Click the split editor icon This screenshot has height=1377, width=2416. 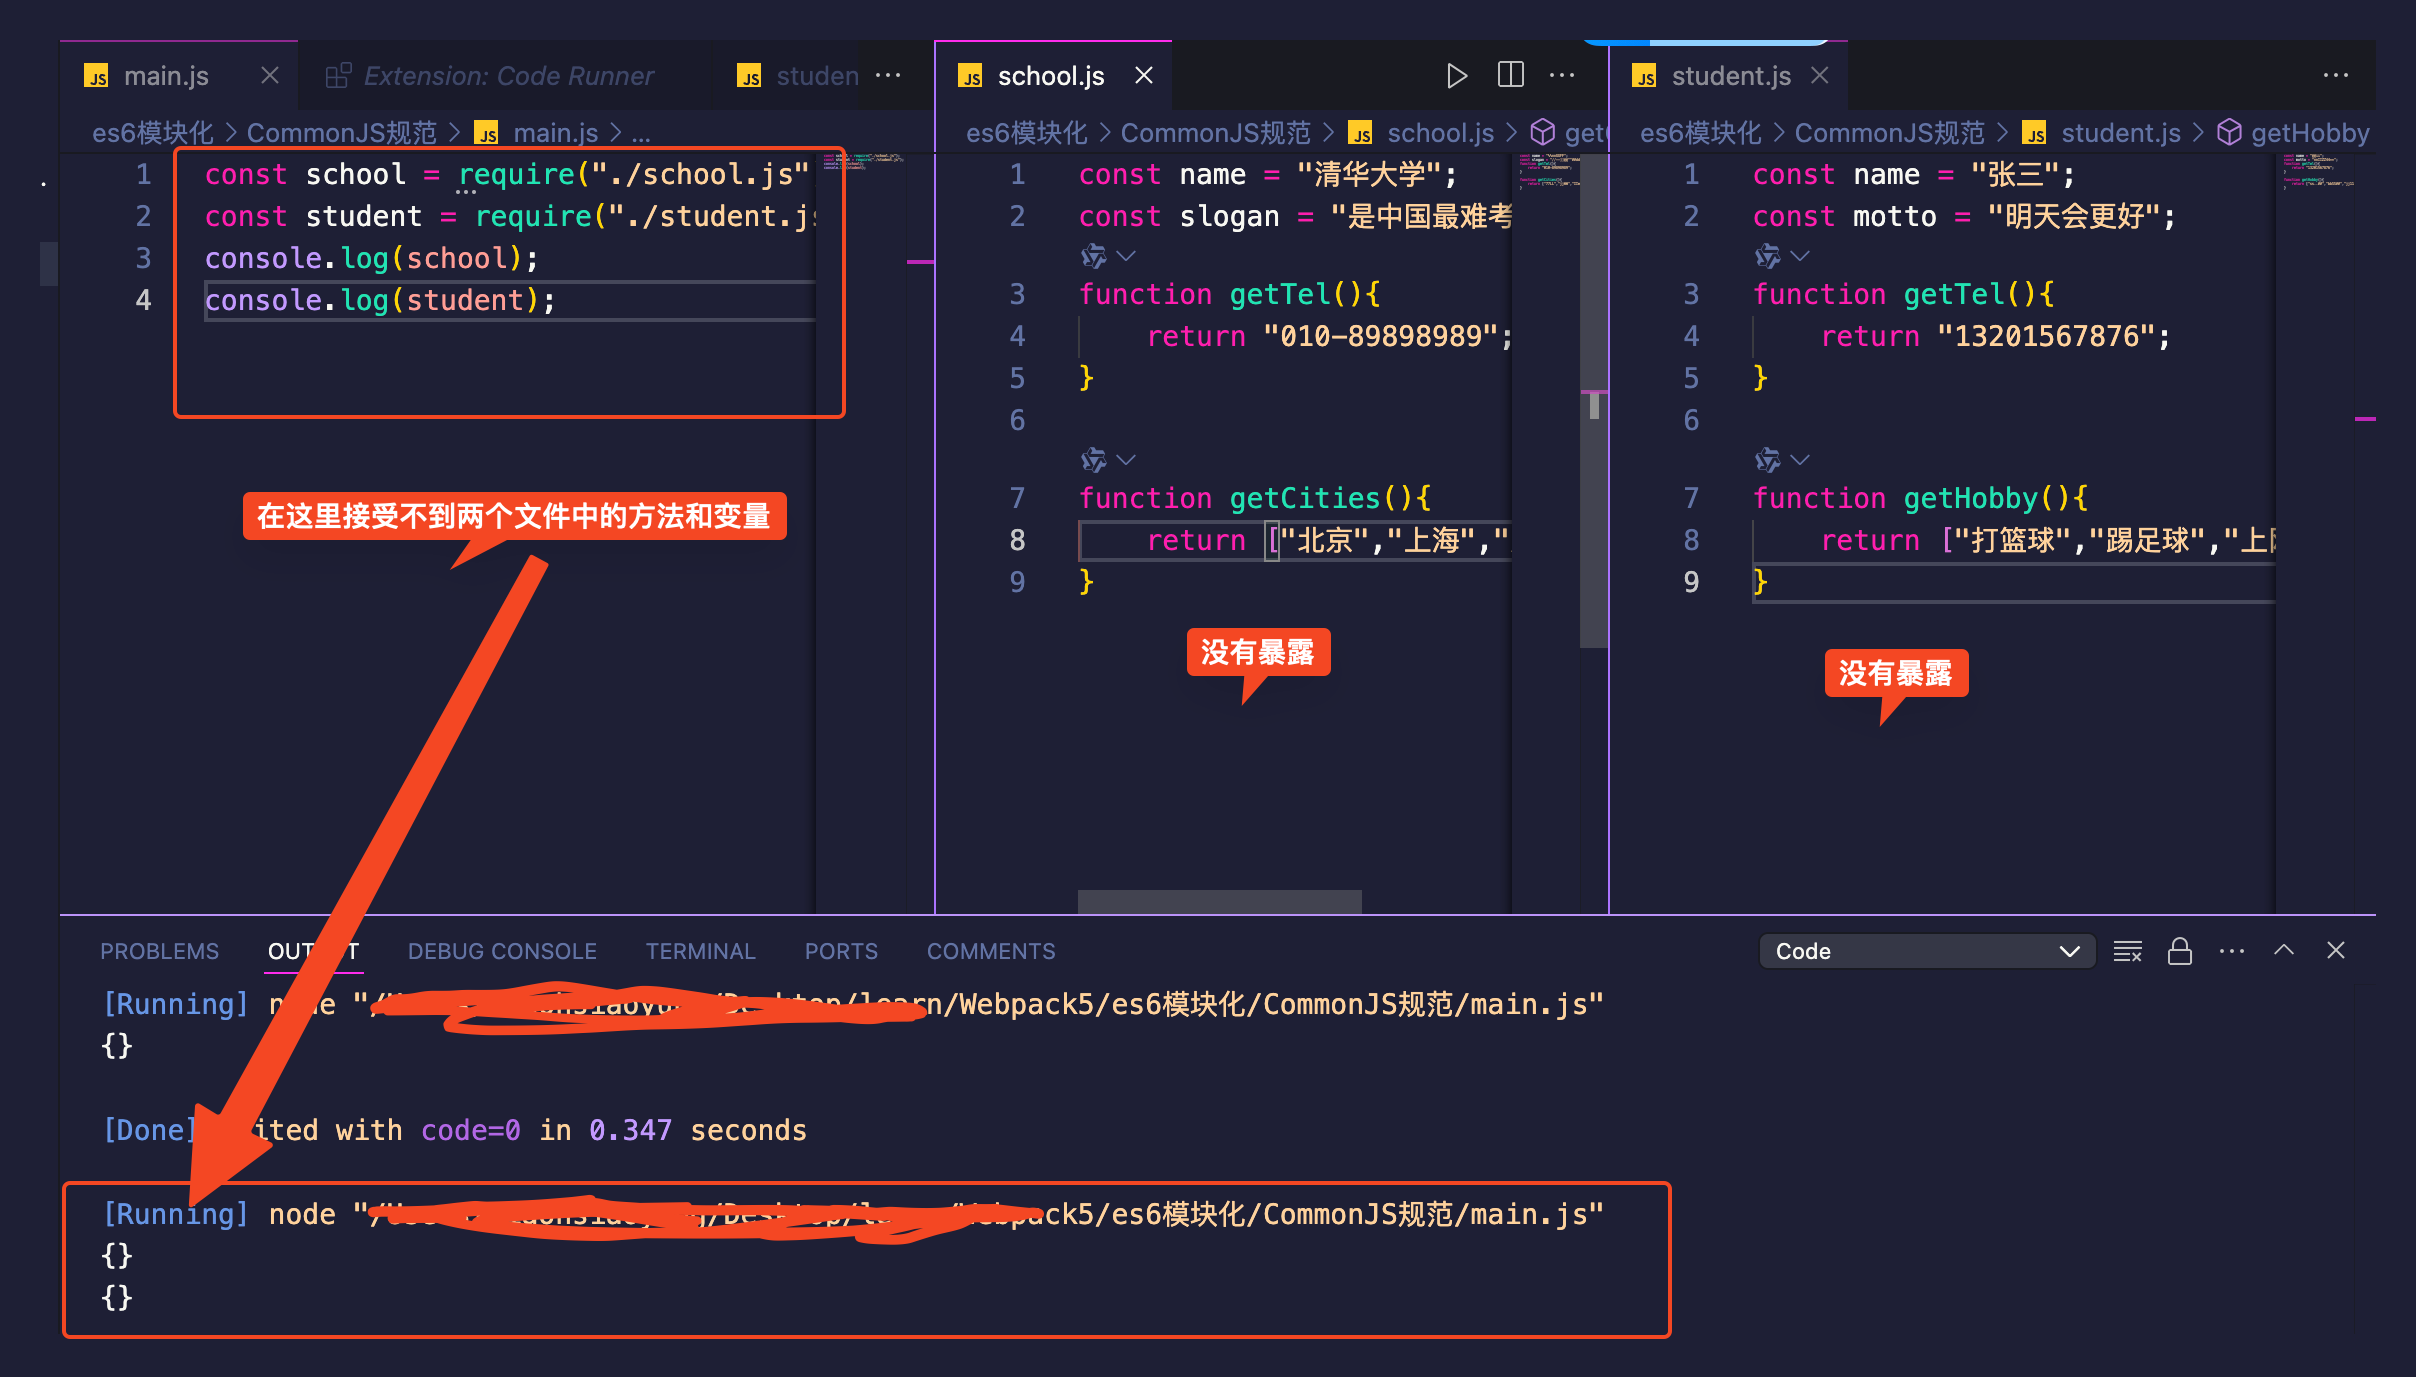coord(1510,76)
